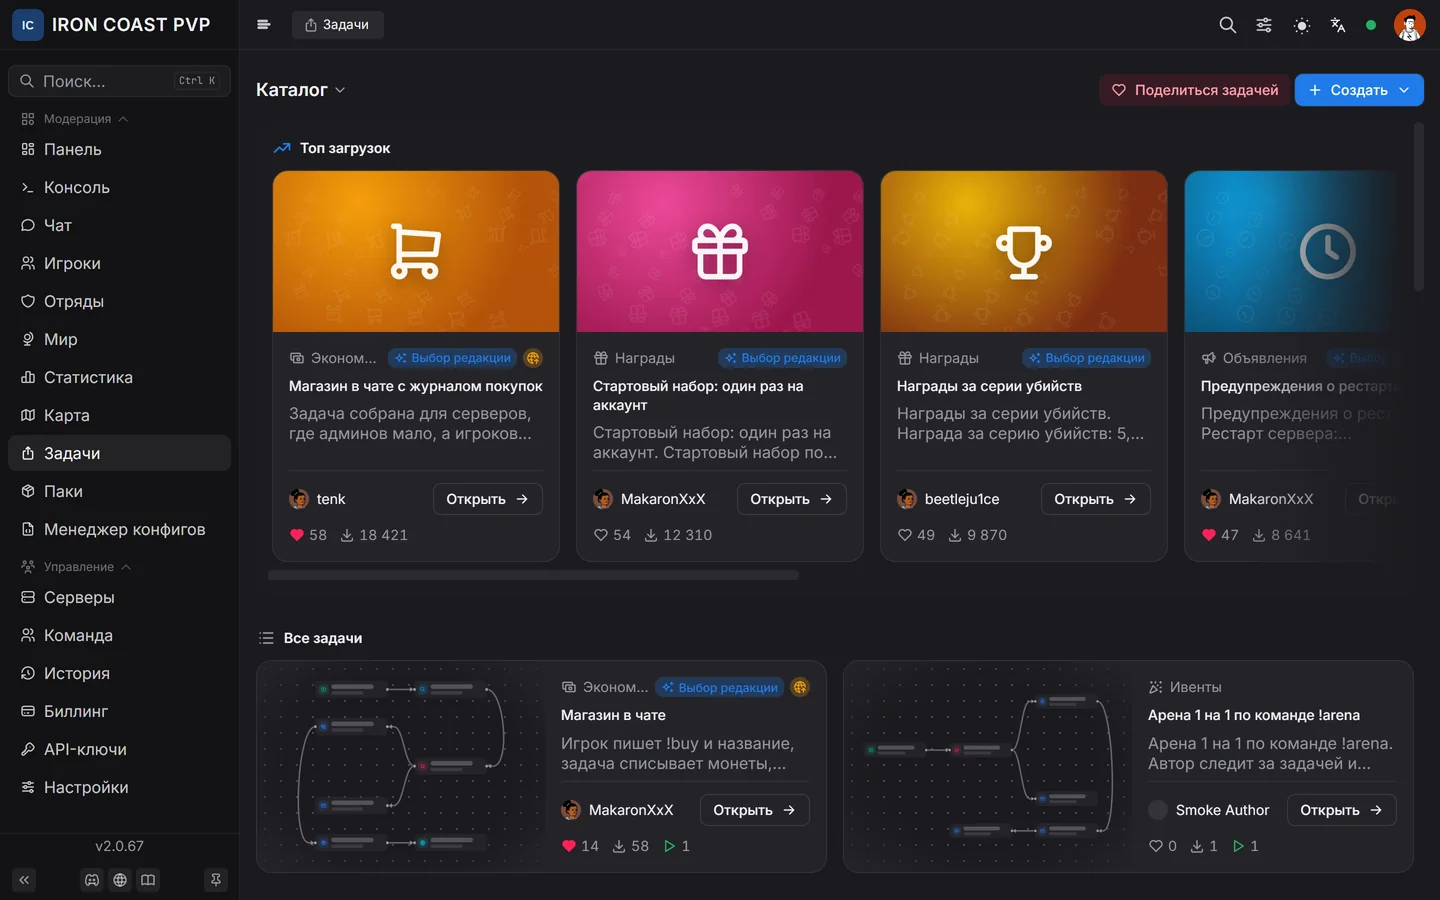1440x900 pixels.
Task: Click the vertical page scrollbar
Action: click(x=1418, y=207)
